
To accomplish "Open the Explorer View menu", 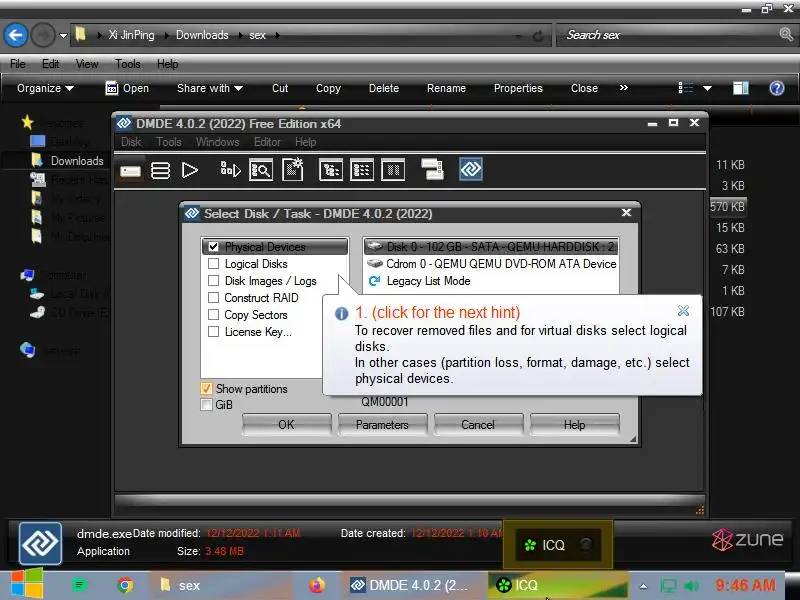I will pyautogui.click(x=87, y=64).
